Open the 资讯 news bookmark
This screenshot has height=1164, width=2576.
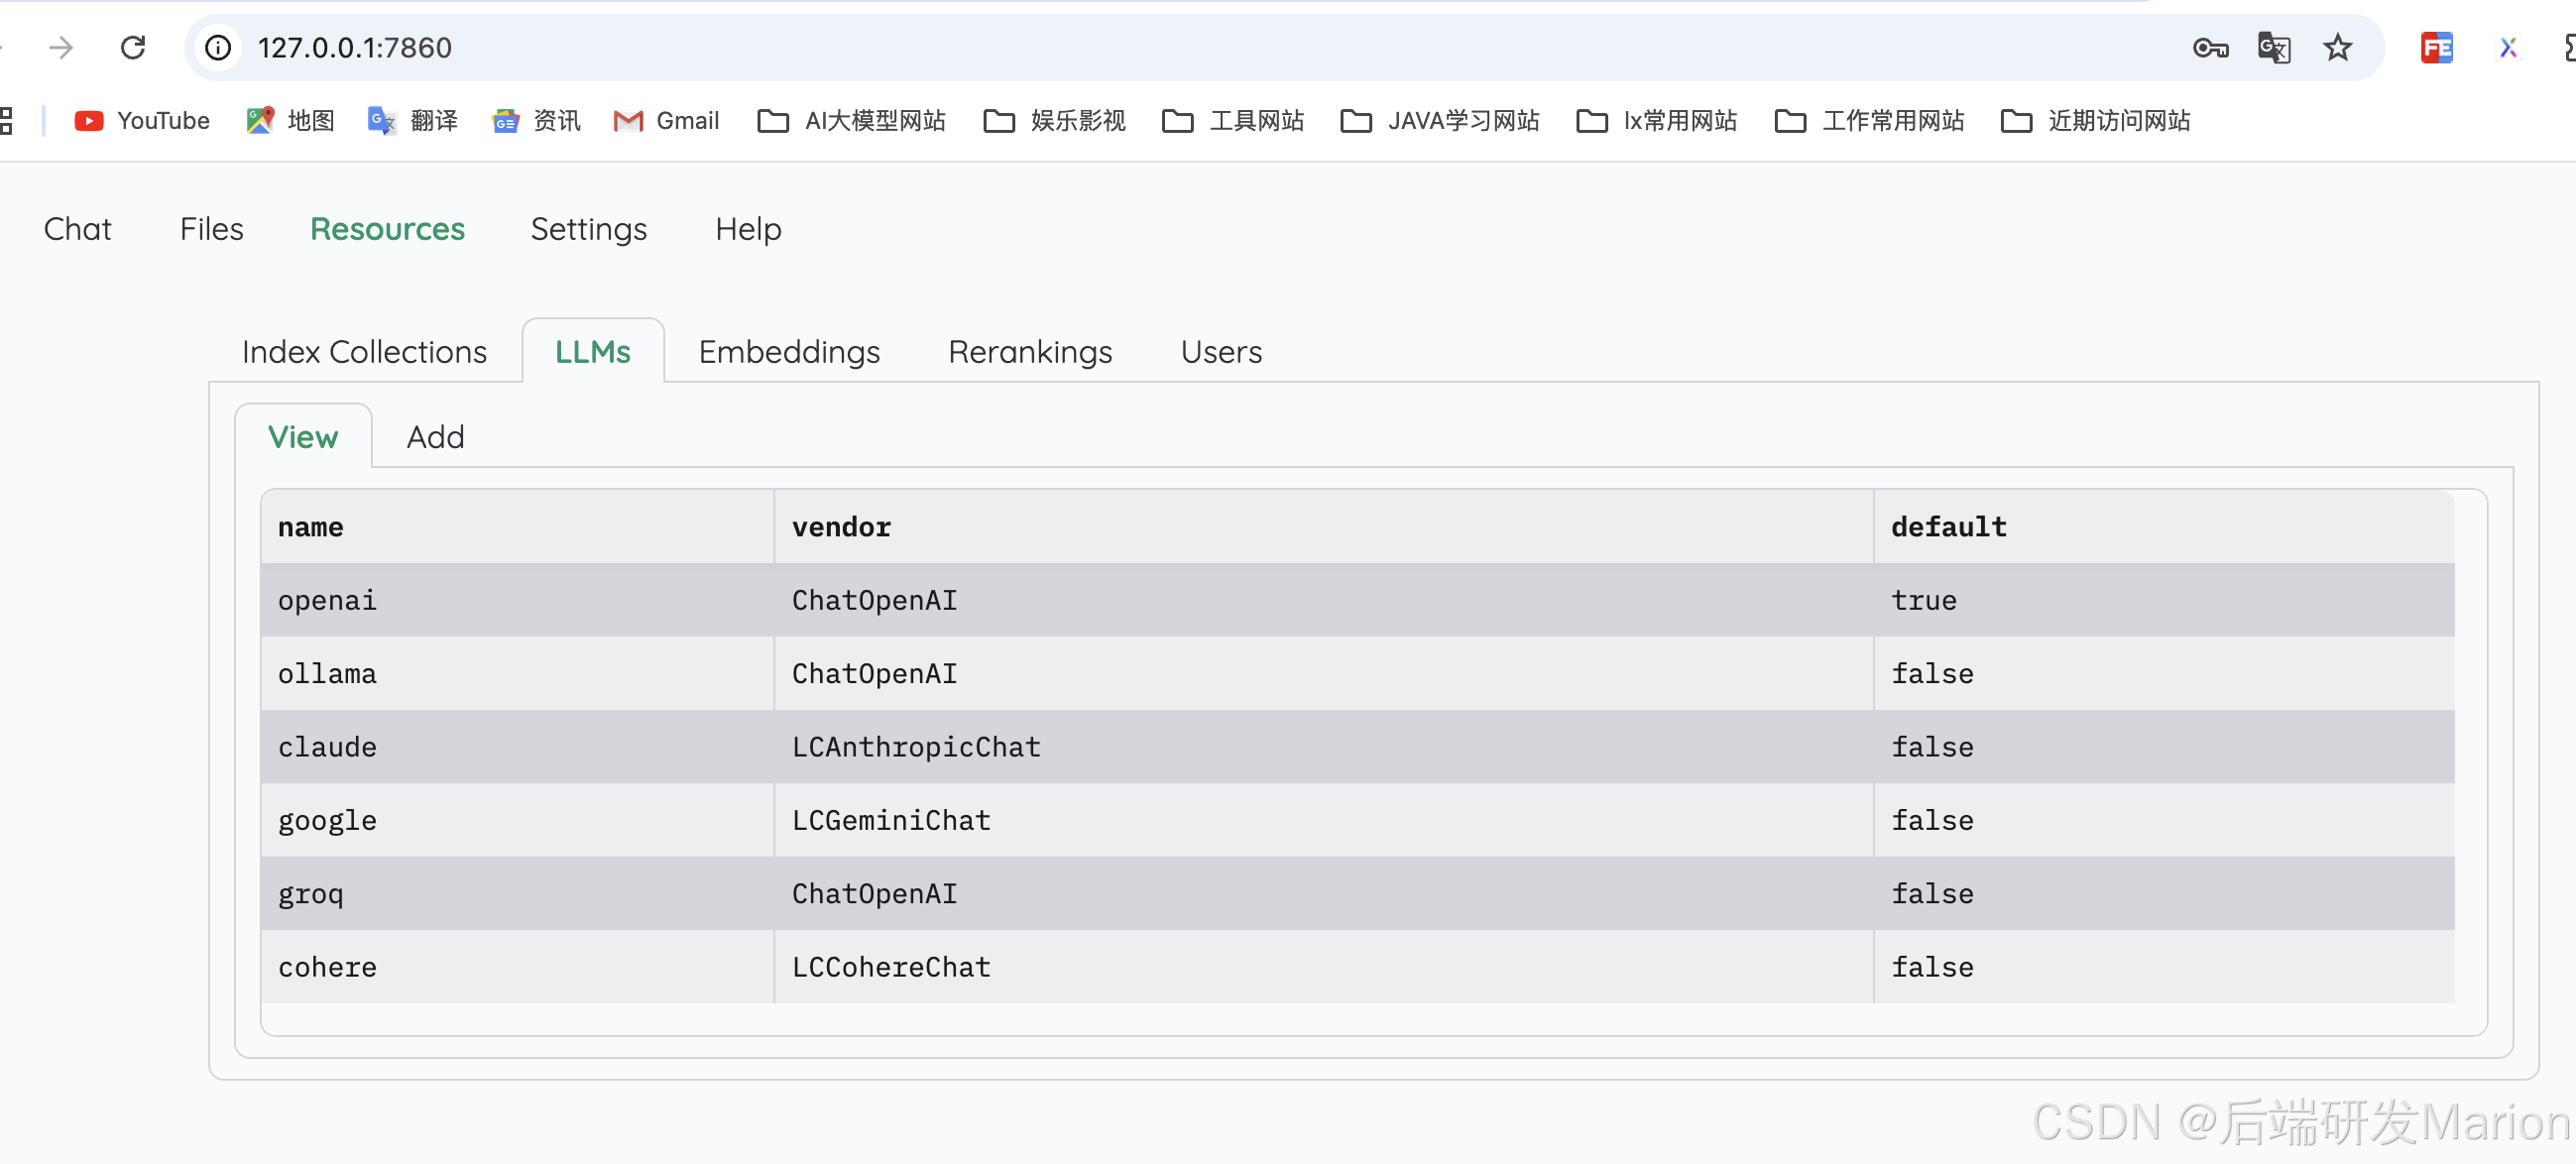click(x=536, y=121)
